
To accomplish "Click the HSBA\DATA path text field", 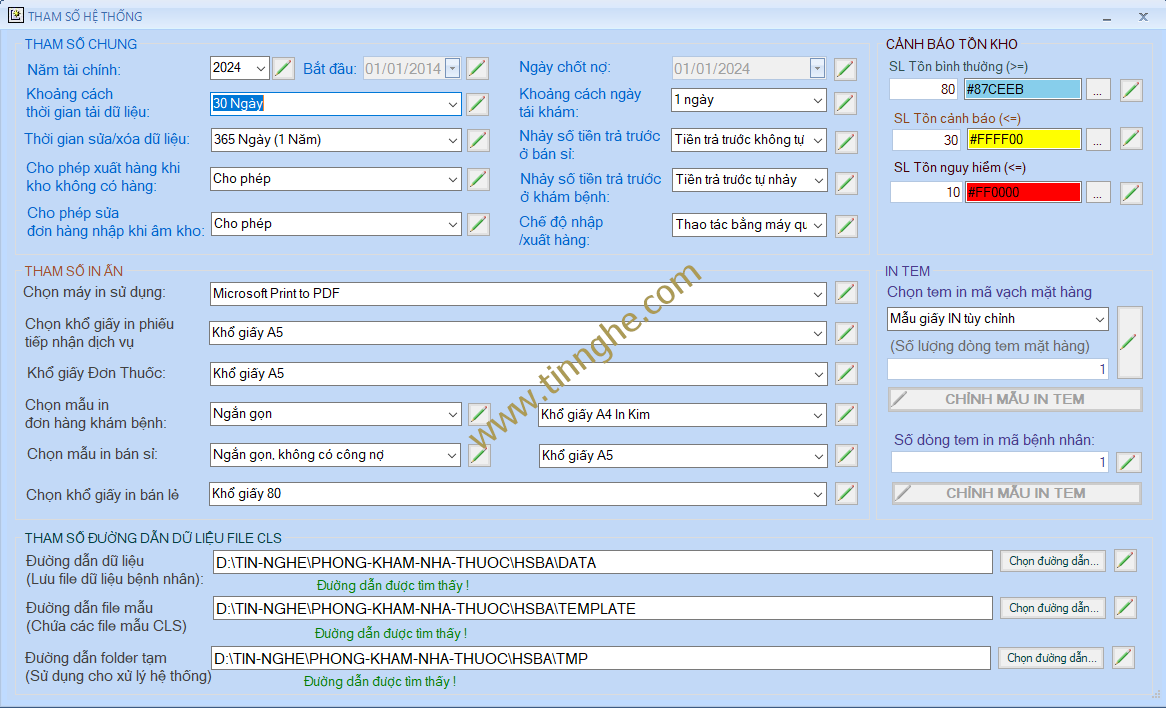I will [x=602, y=562].
